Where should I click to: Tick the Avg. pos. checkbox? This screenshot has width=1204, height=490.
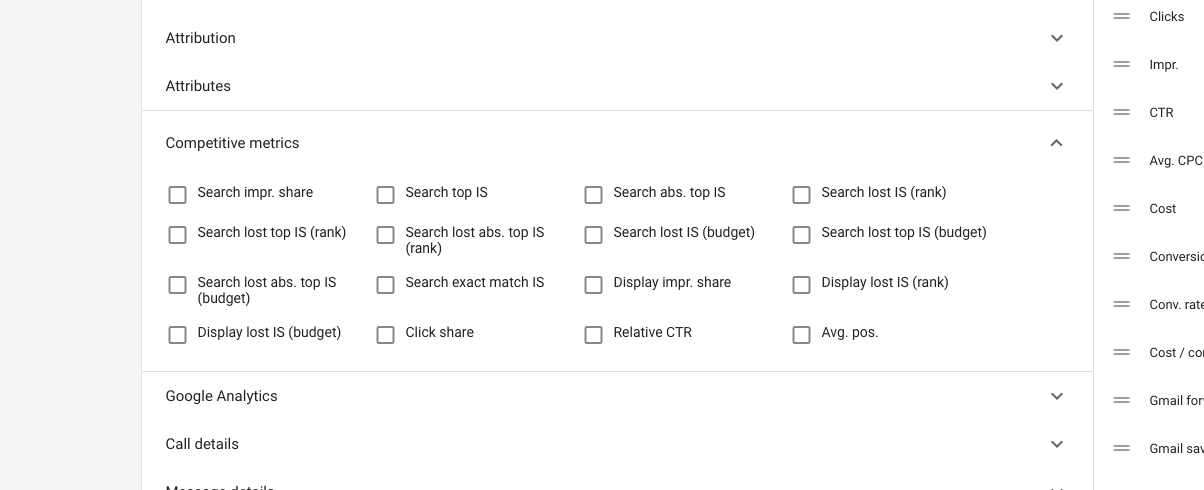point(802,335)
